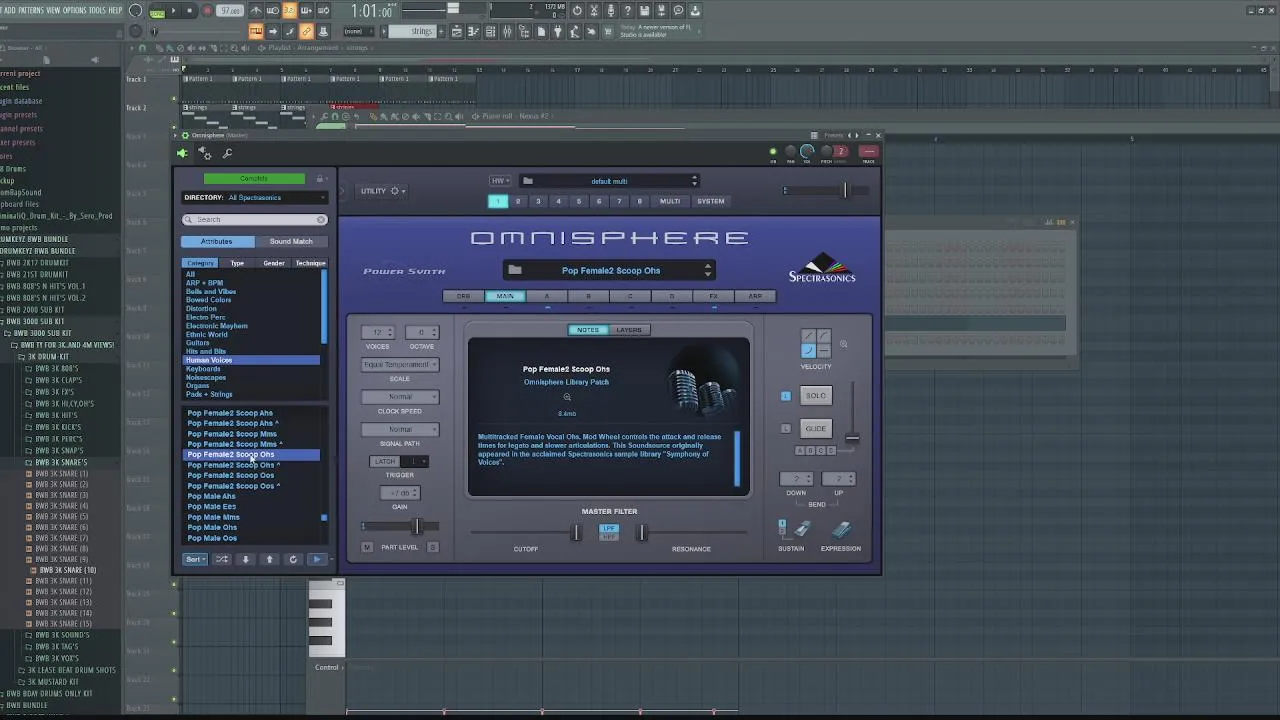Viewport: 1280px width, 720px height.
Task: Select the ARP + BPM category
Action: 204,283
